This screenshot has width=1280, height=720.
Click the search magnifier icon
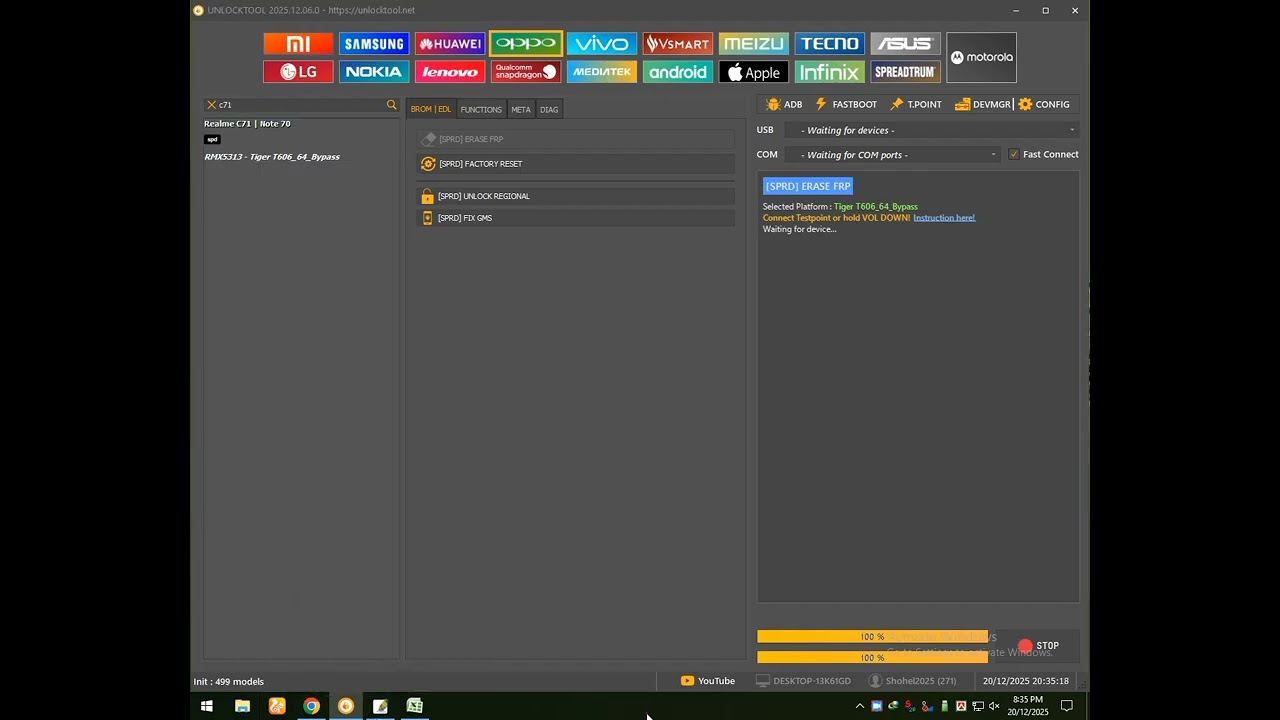point(391,105)
